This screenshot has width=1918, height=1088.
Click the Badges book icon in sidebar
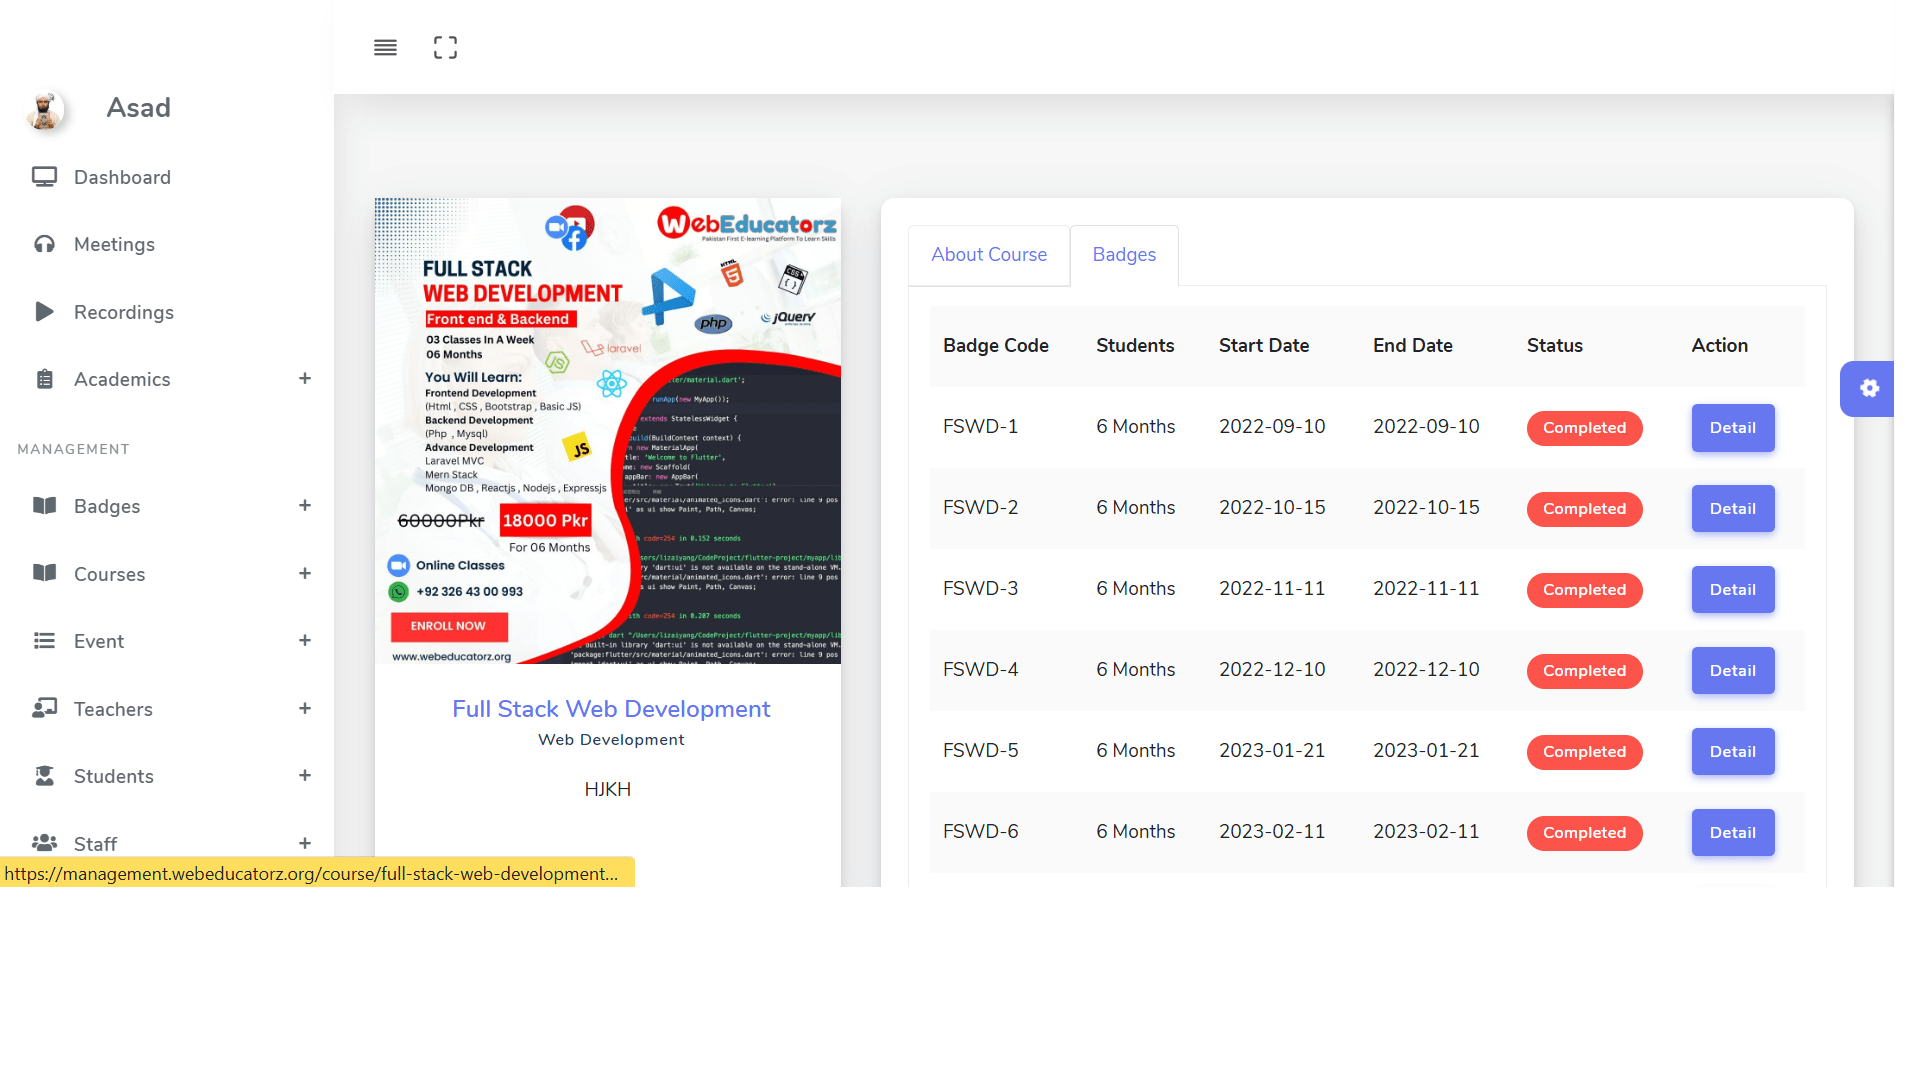tap(44, 505)
